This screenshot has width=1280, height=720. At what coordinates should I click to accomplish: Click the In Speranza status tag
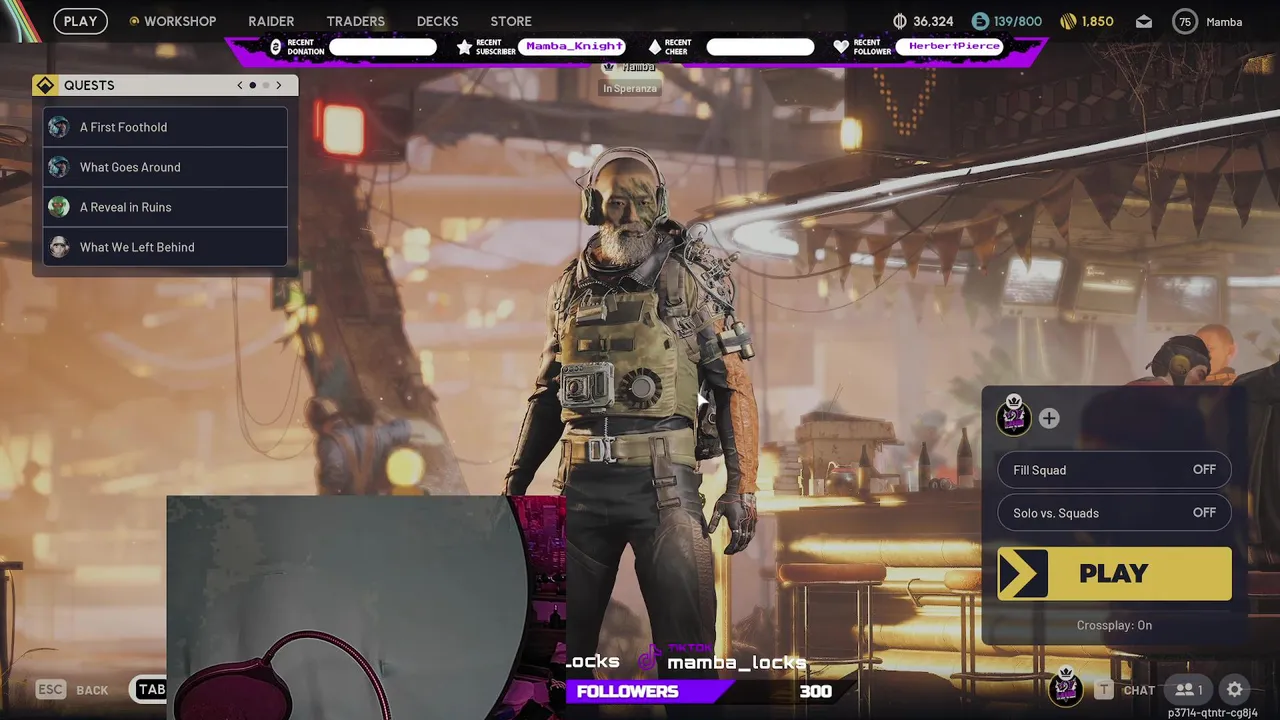pos(630,88)
